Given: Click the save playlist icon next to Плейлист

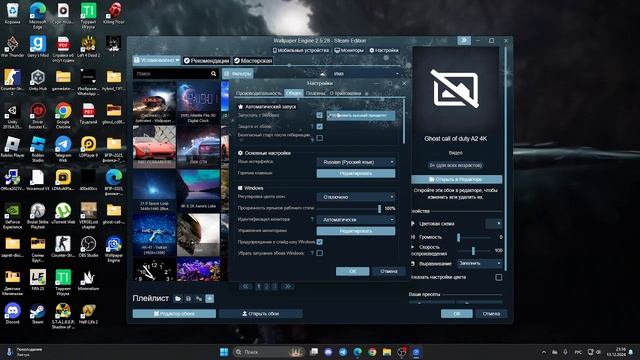Looking at the screenshot, I should click(188, 299).
